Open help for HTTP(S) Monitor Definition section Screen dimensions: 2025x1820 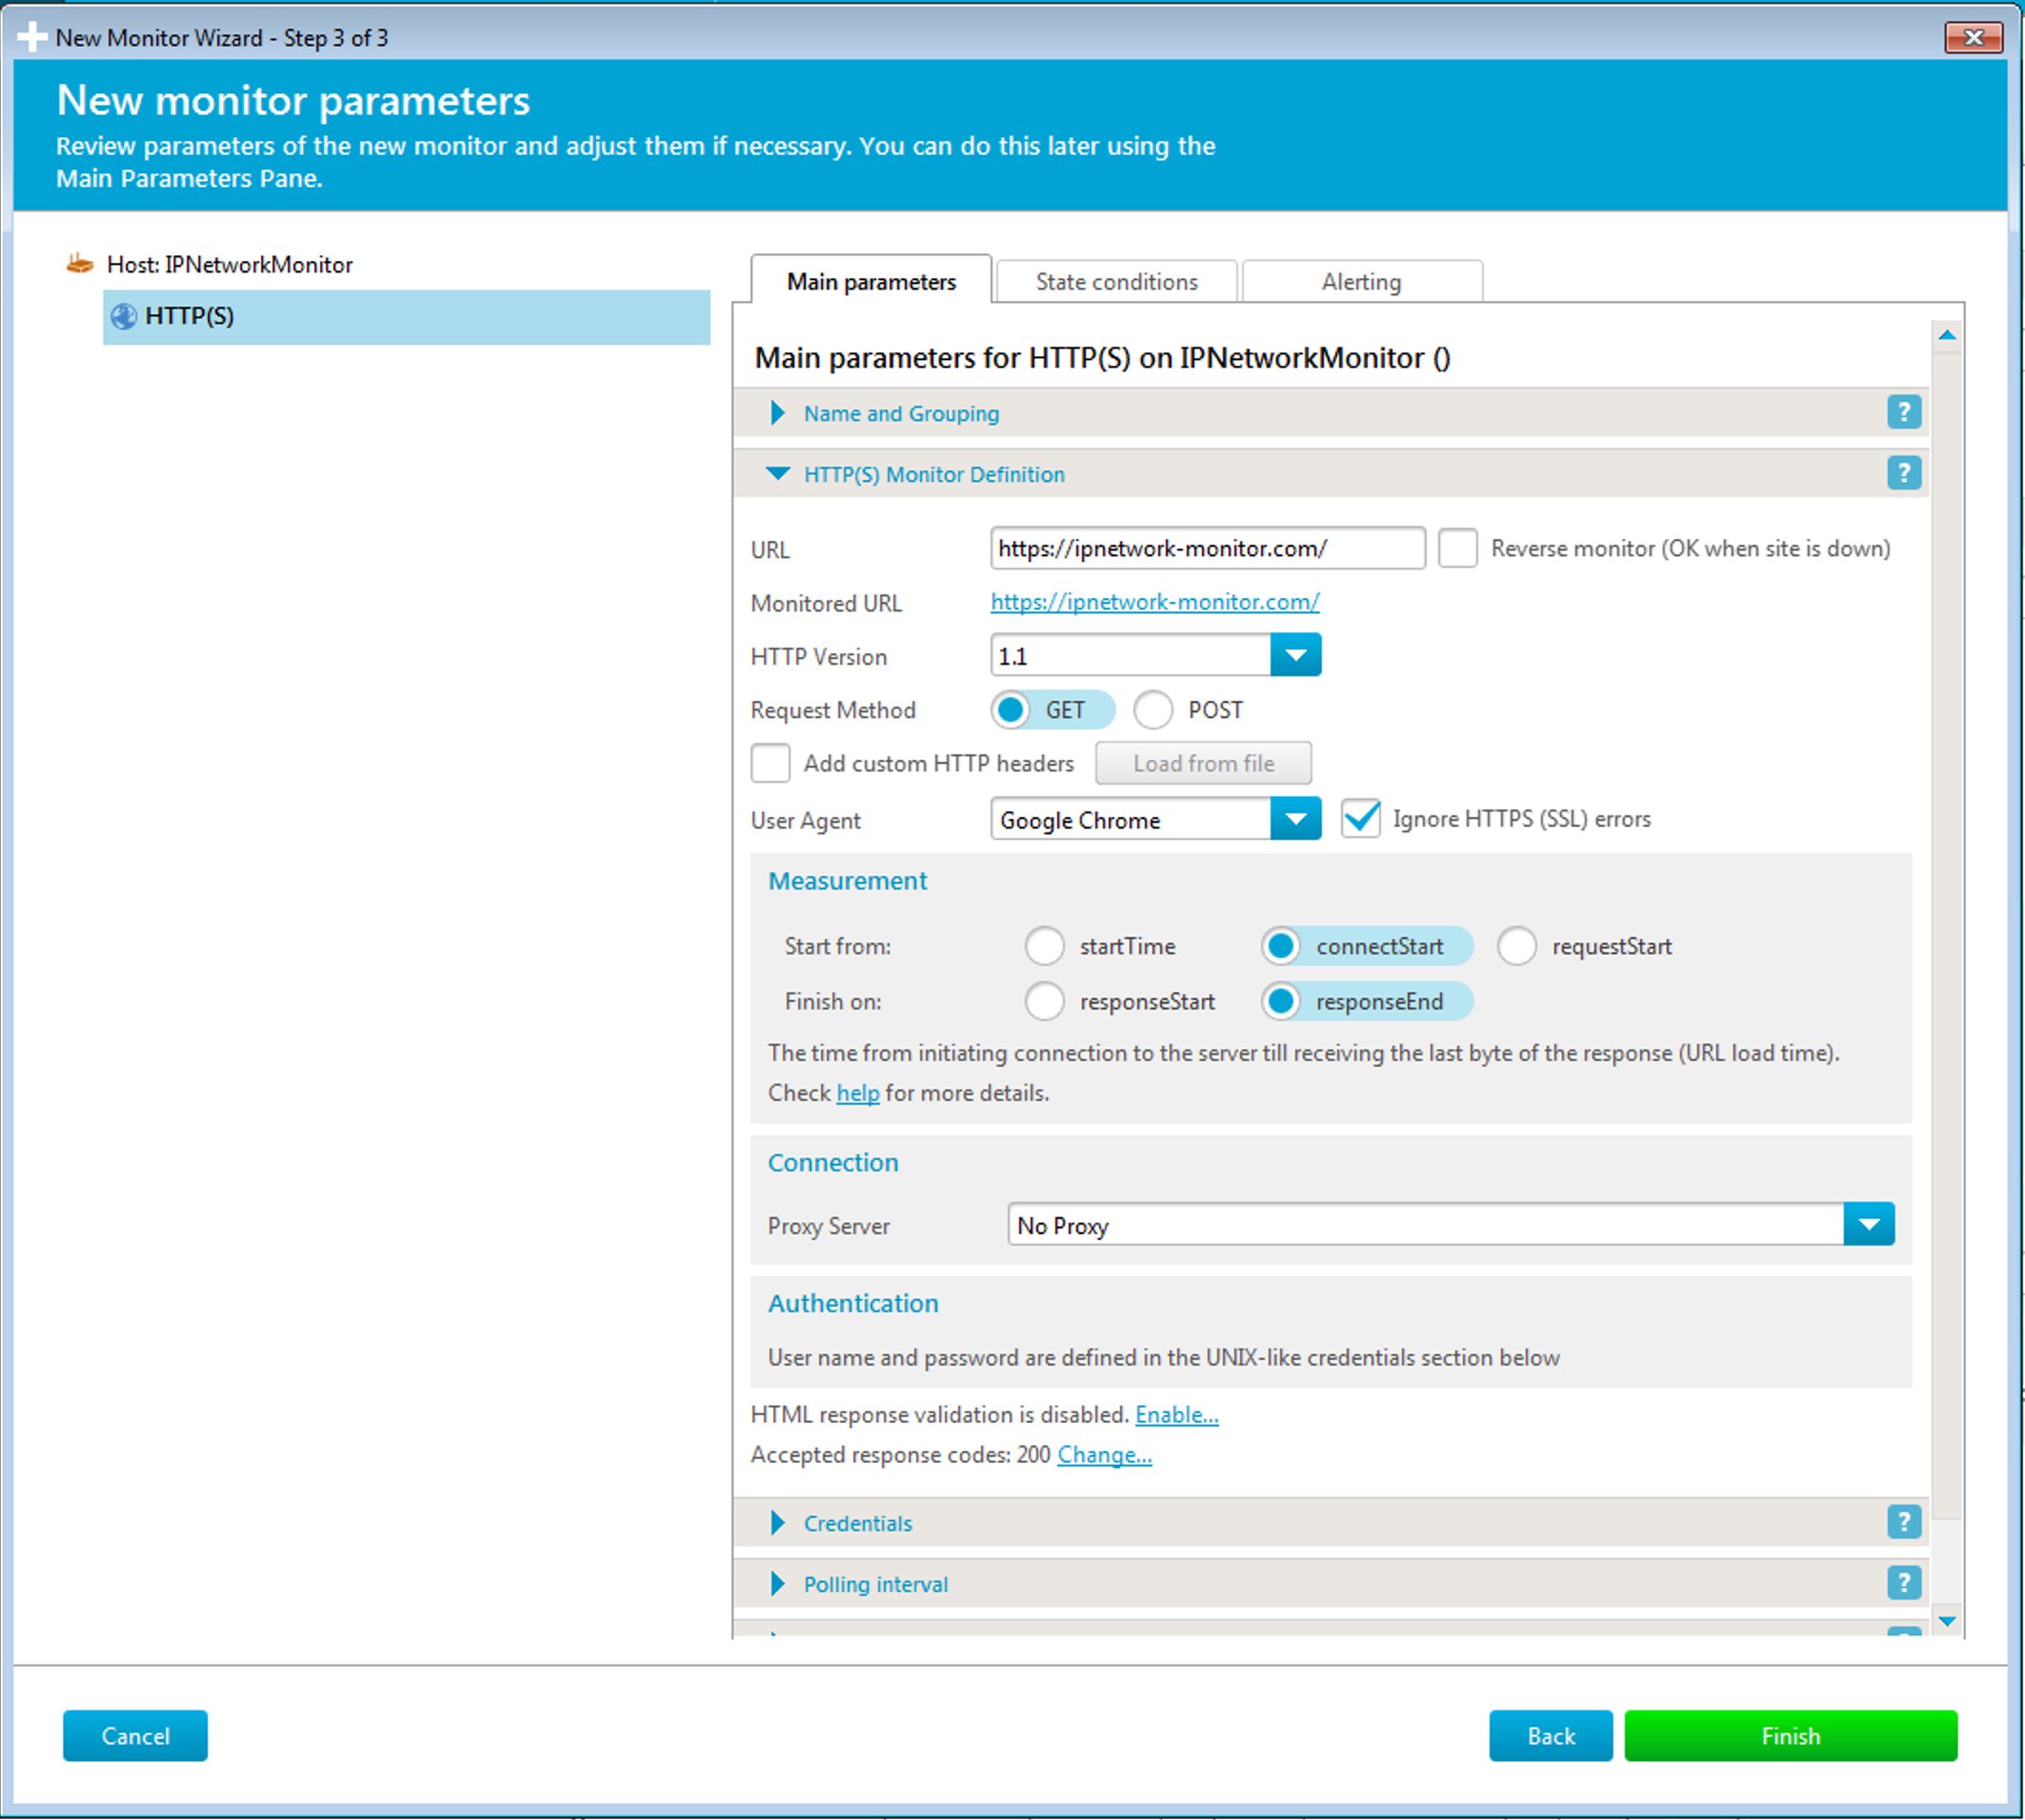click(x=1903, y=473)
